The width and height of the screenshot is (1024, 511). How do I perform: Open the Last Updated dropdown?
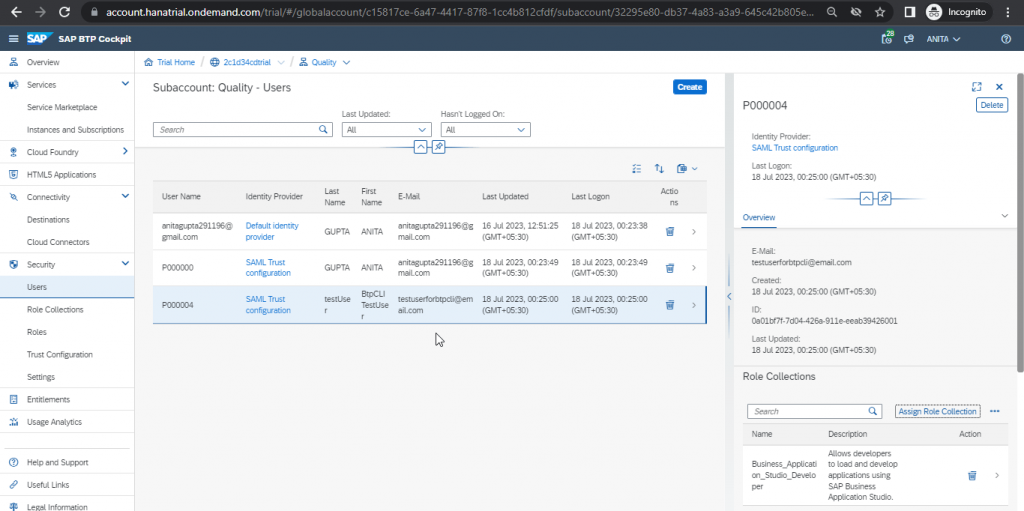(387, 129)
